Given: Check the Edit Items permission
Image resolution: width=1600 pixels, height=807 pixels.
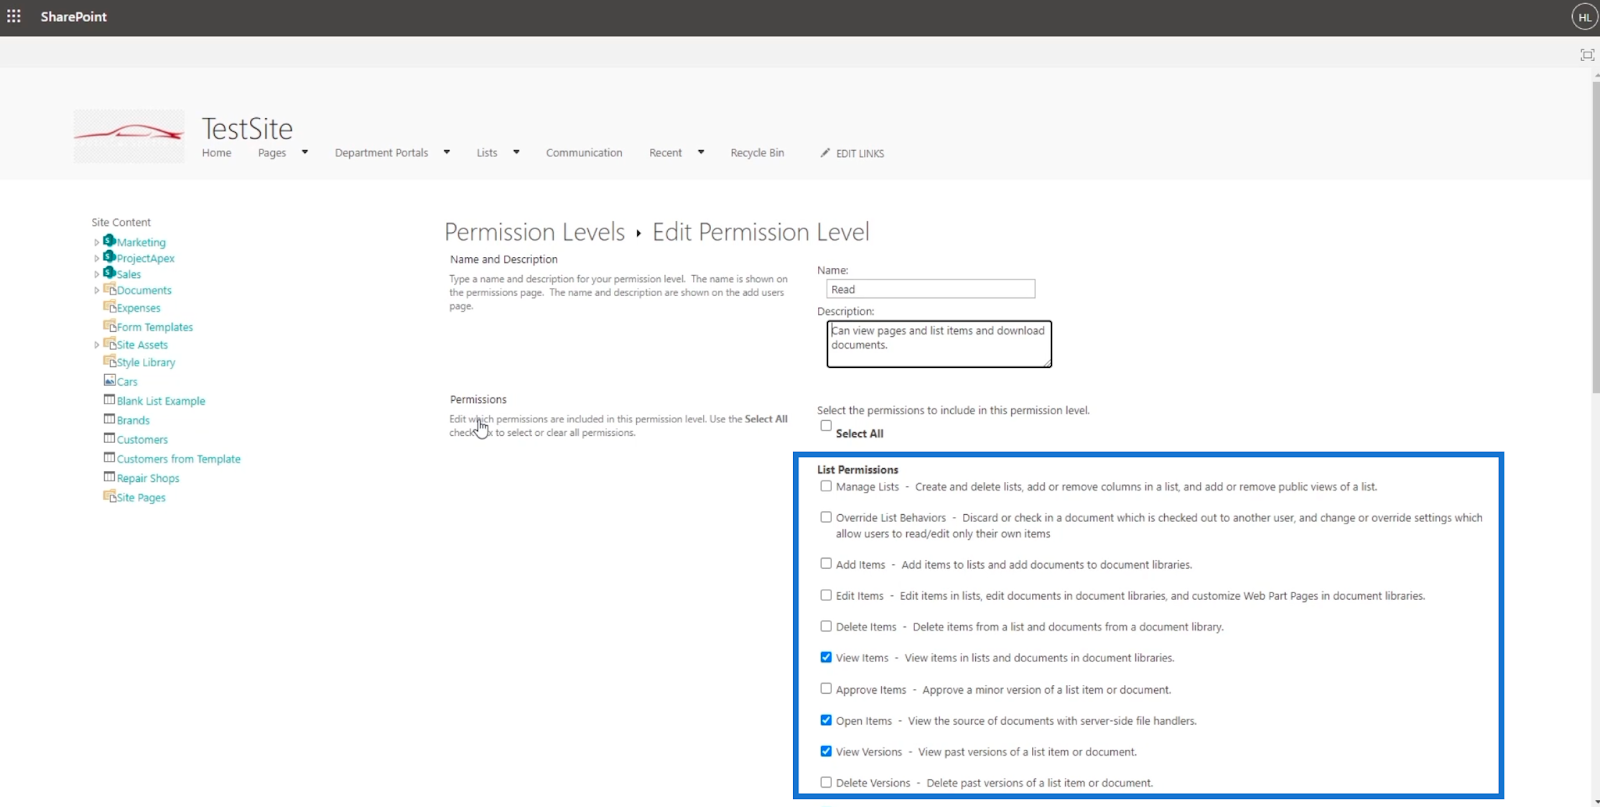Looking at the screenshot, I should click(826, 595).
